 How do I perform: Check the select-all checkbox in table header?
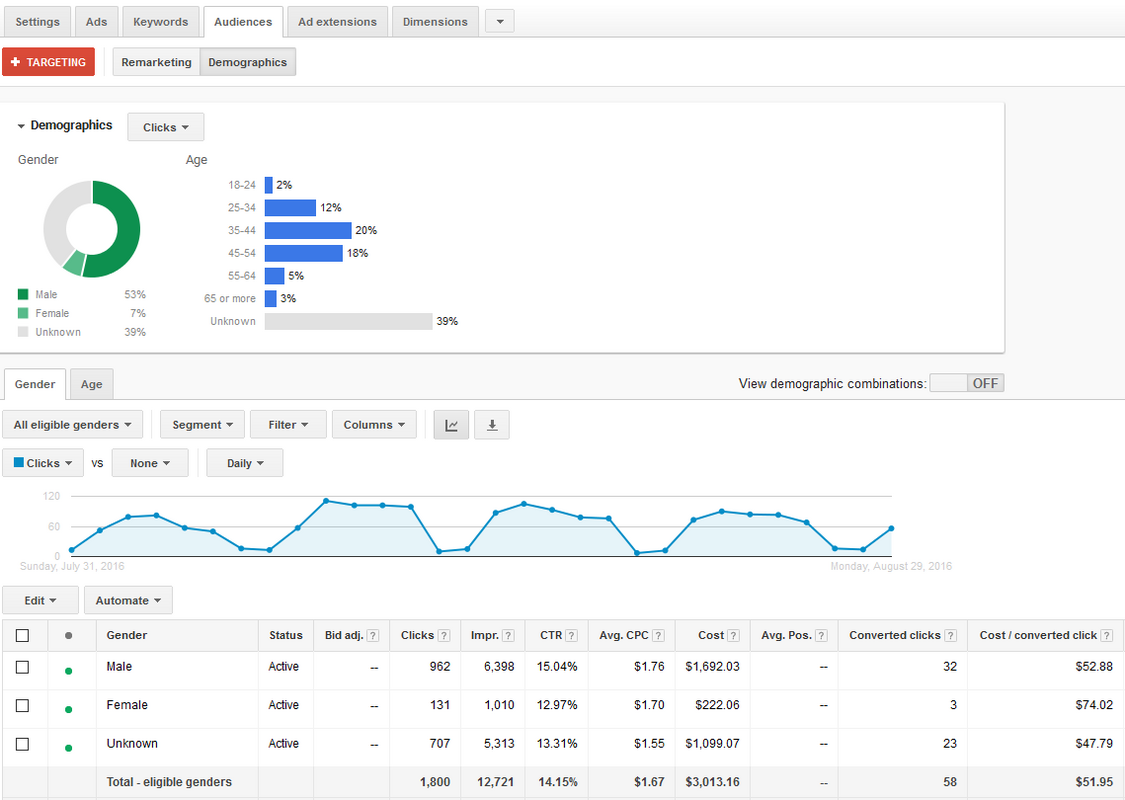click(24, 634)
